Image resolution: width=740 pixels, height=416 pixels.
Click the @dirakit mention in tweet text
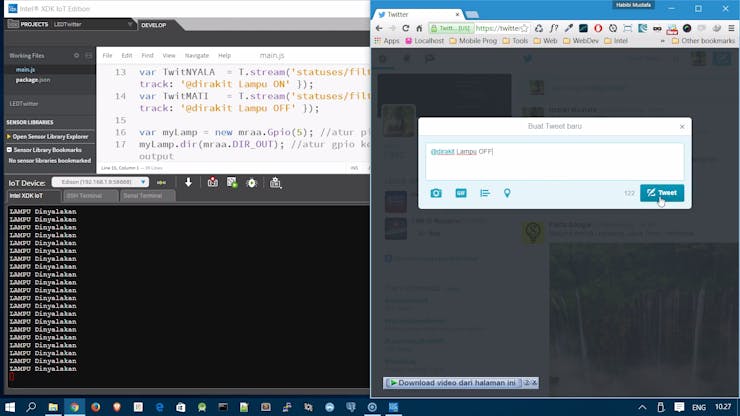pyautogui.click(x=442, y=152)
